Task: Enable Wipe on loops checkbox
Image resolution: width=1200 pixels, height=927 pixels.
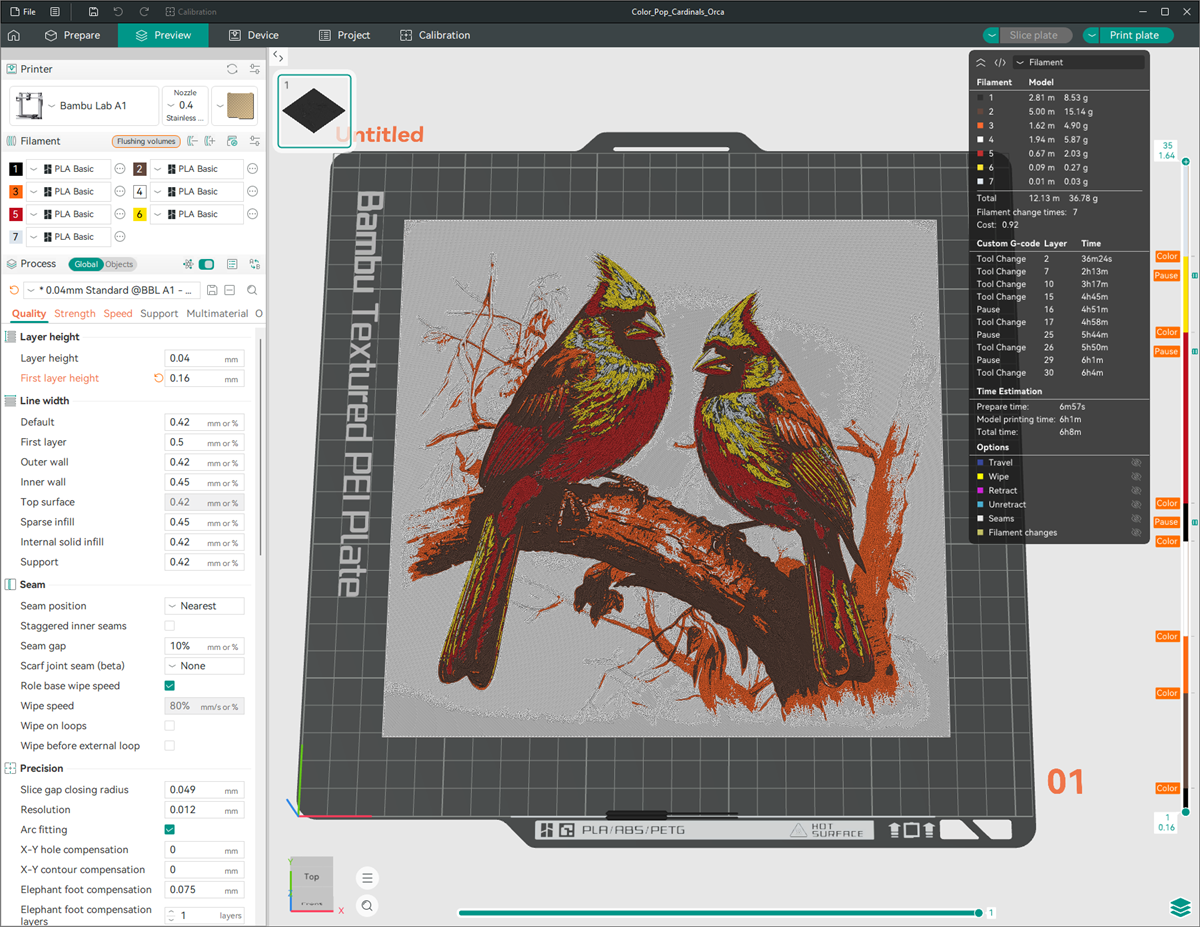Action: (169, 726)
